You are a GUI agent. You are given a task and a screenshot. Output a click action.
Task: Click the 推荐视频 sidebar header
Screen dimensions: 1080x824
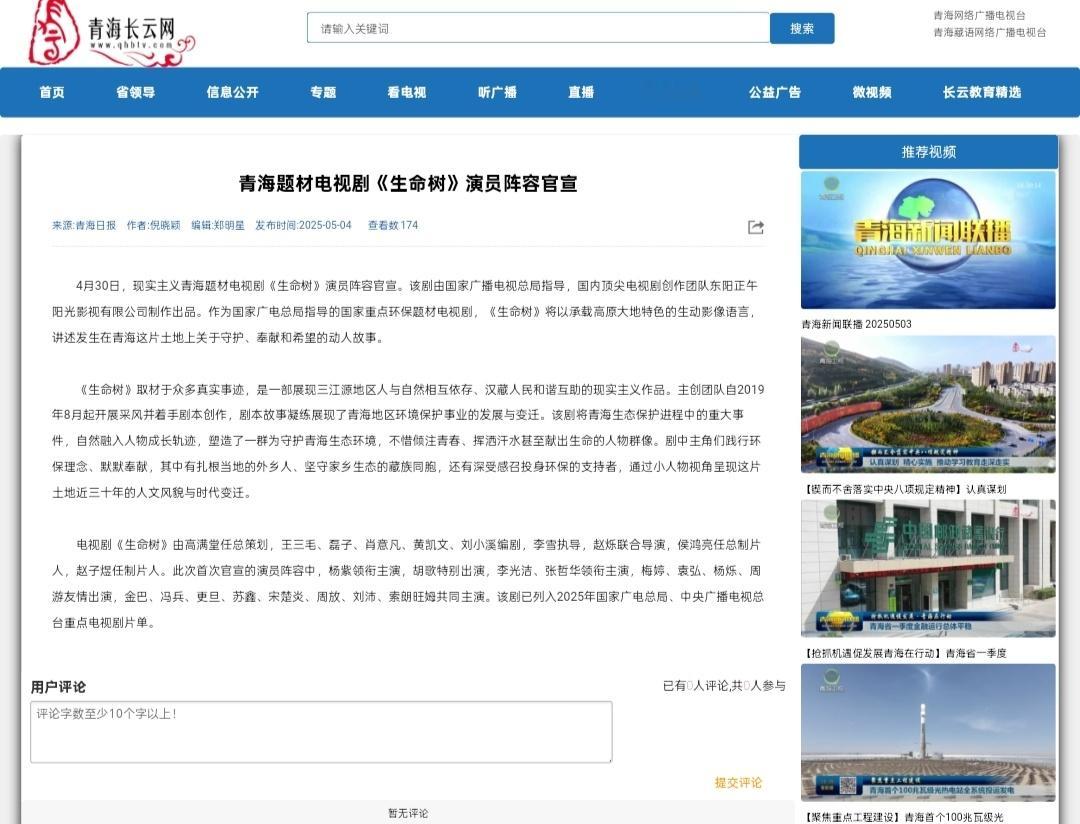(x=928, y=152)
